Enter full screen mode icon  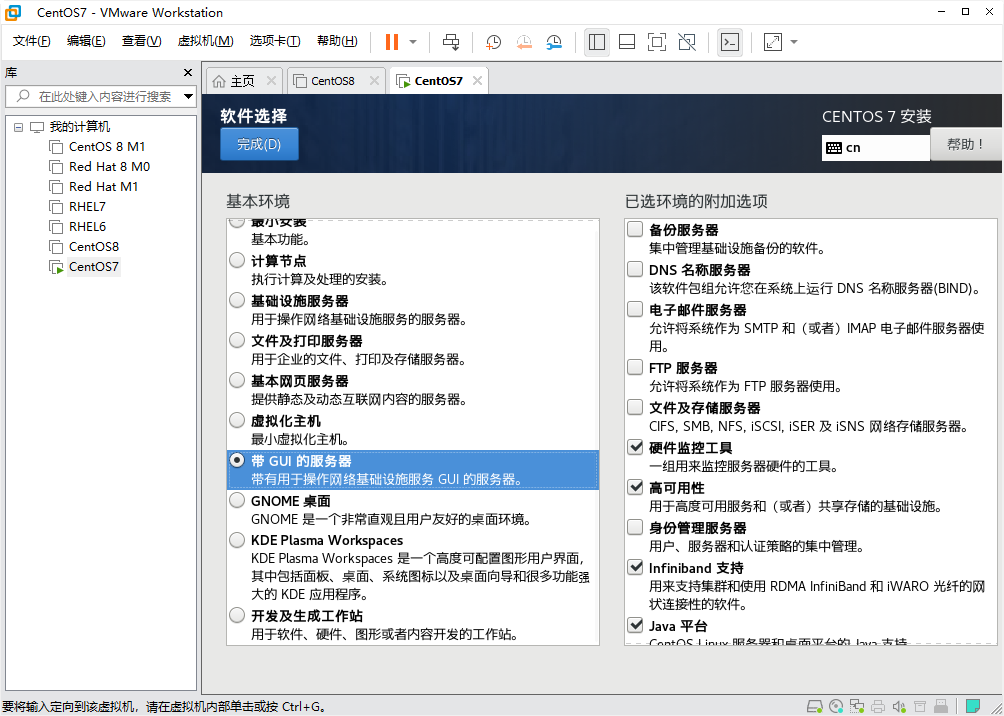click(x=656, y=42)
